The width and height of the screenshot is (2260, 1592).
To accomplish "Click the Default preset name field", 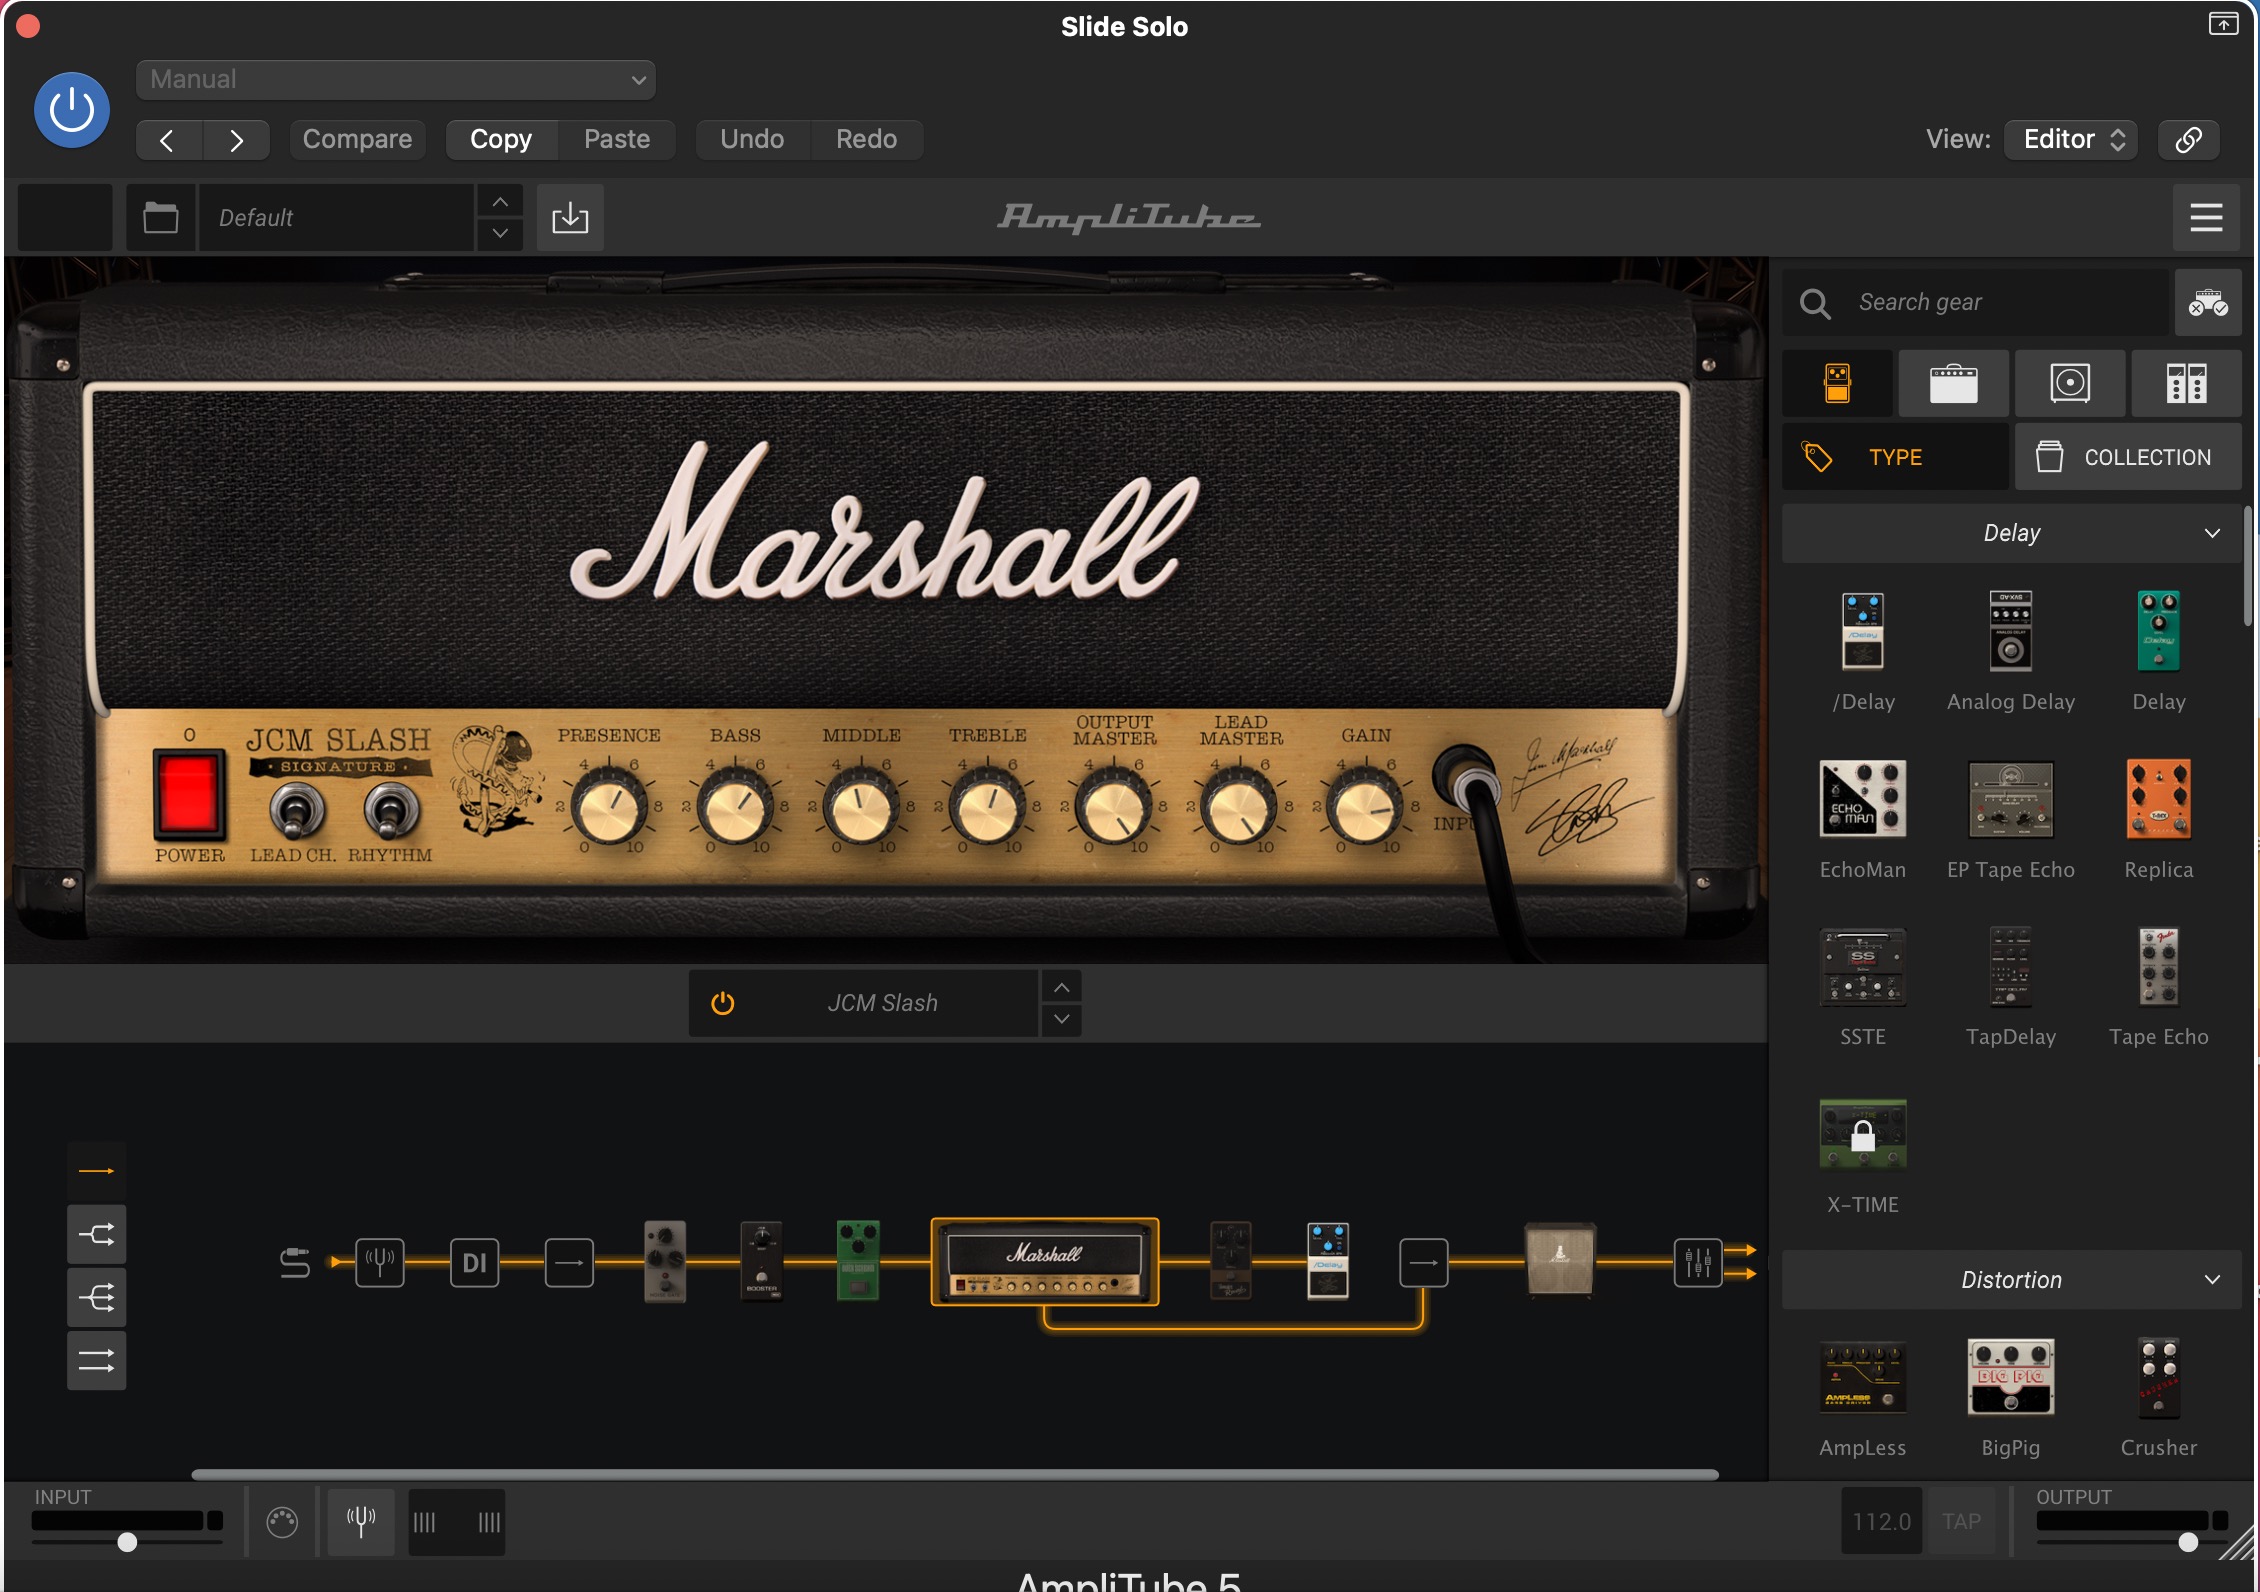I will 336,217.
